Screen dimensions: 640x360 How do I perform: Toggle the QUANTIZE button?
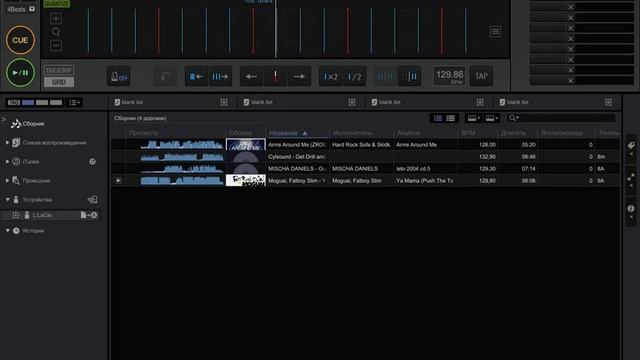pos(57,4)
